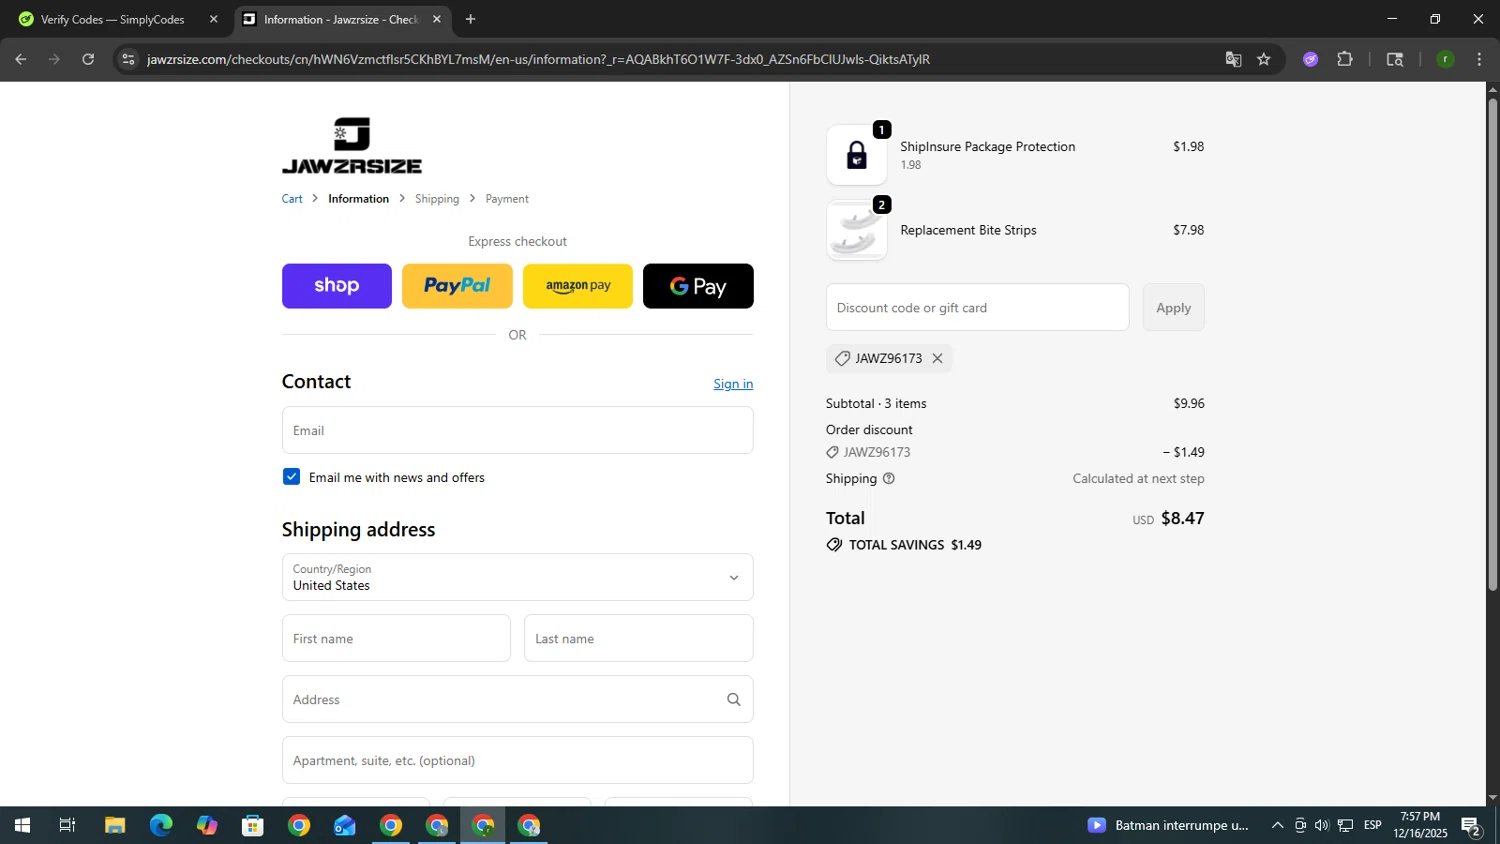Reload the checkout page

tap(88, 59)
